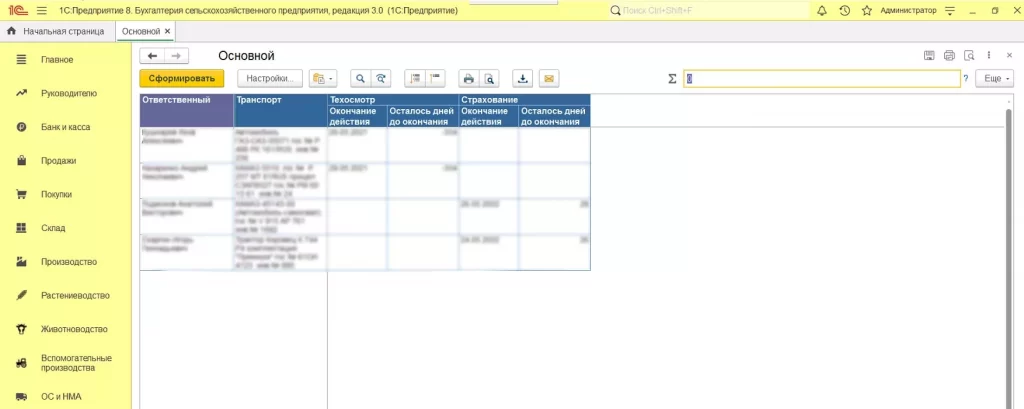1024x409 pixels.
Task: Click the Find next icon in report toolbar
Action: pos(381,78)
